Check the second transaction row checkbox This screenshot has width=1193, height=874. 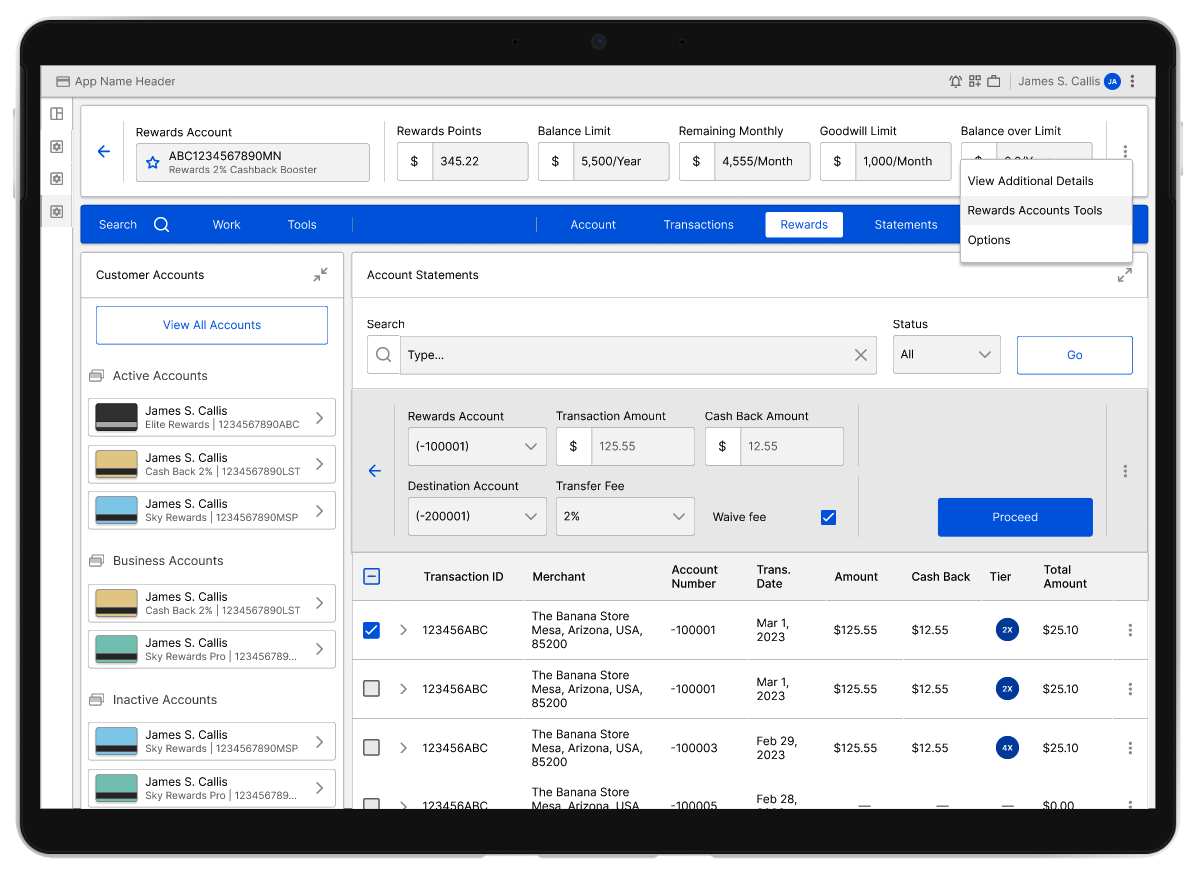pos(371,689)
